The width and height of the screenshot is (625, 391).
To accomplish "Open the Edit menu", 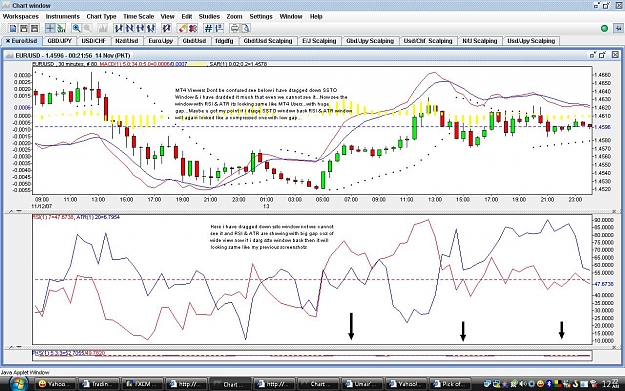I will [x=187, y=16].
